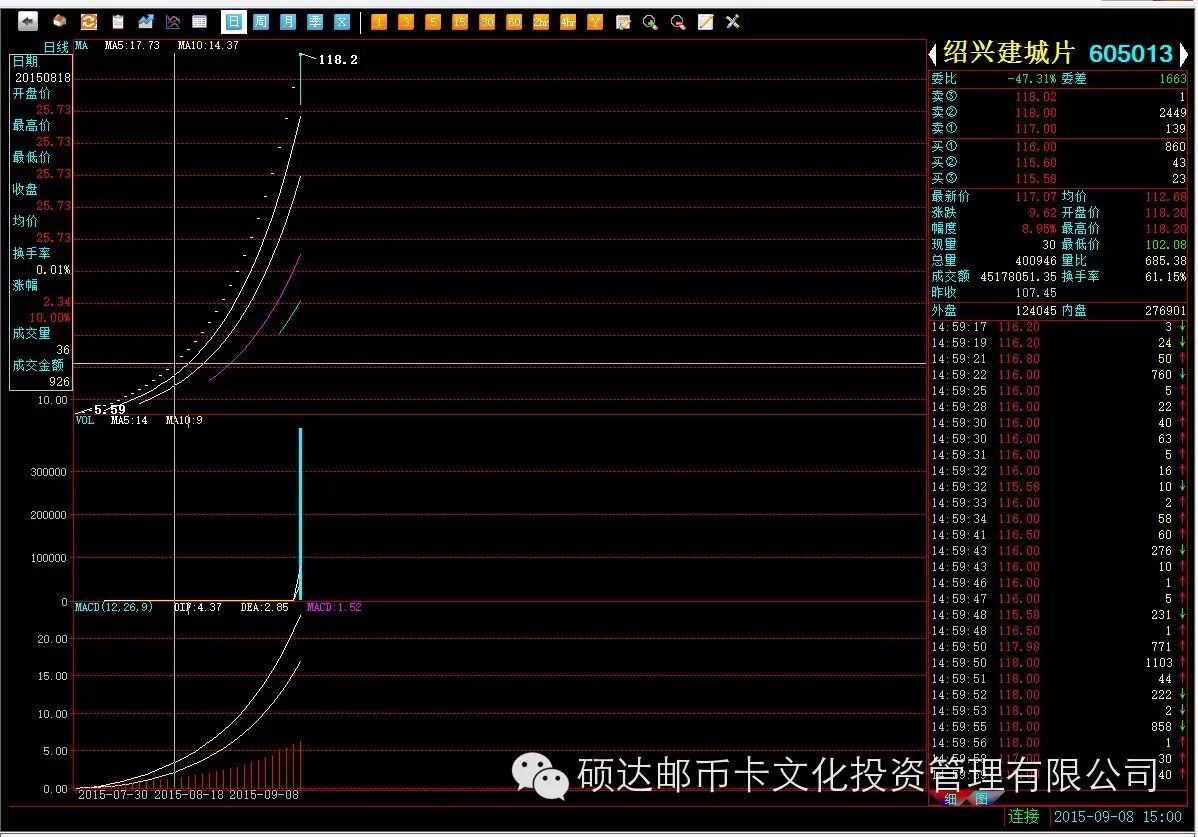Select 3-minute chart period
Viewport: 1198px width, 837px height.
406,21
